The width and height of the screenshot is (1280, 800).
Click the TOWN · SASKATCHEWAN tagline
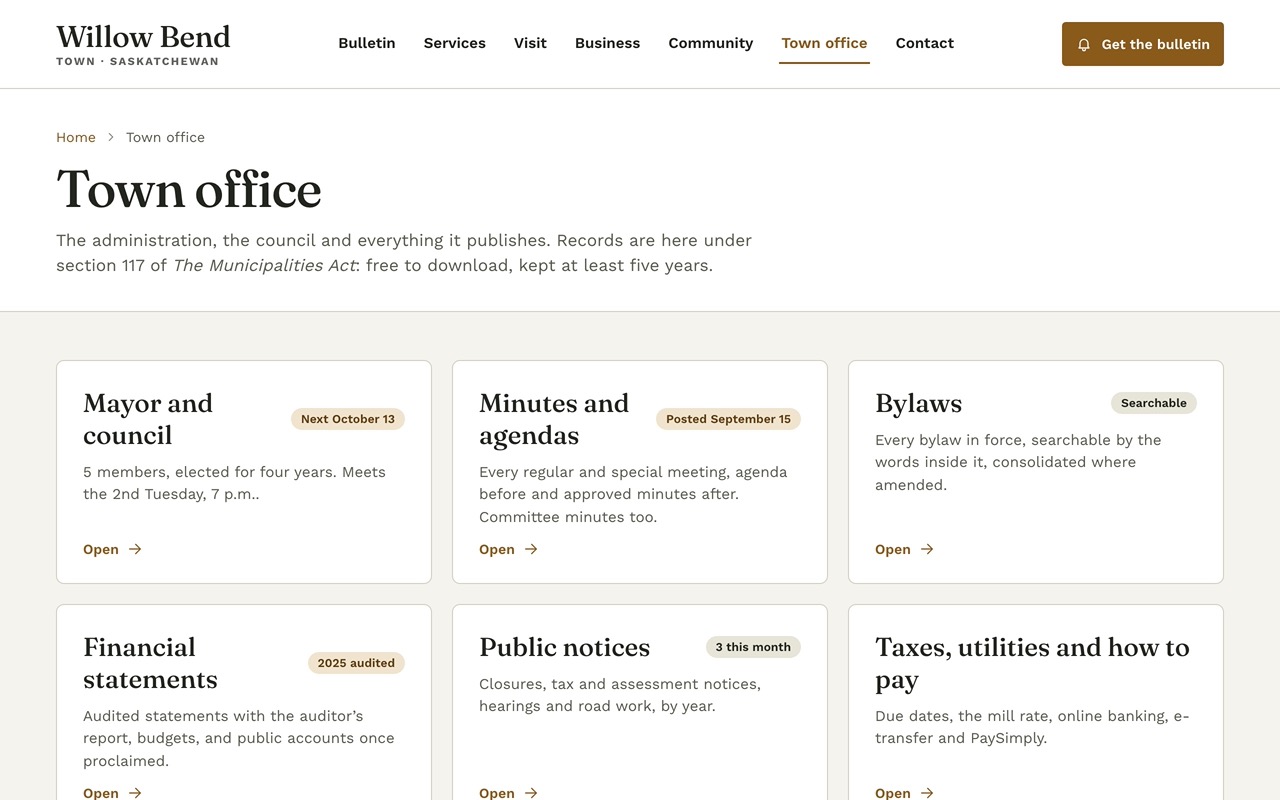137,61
